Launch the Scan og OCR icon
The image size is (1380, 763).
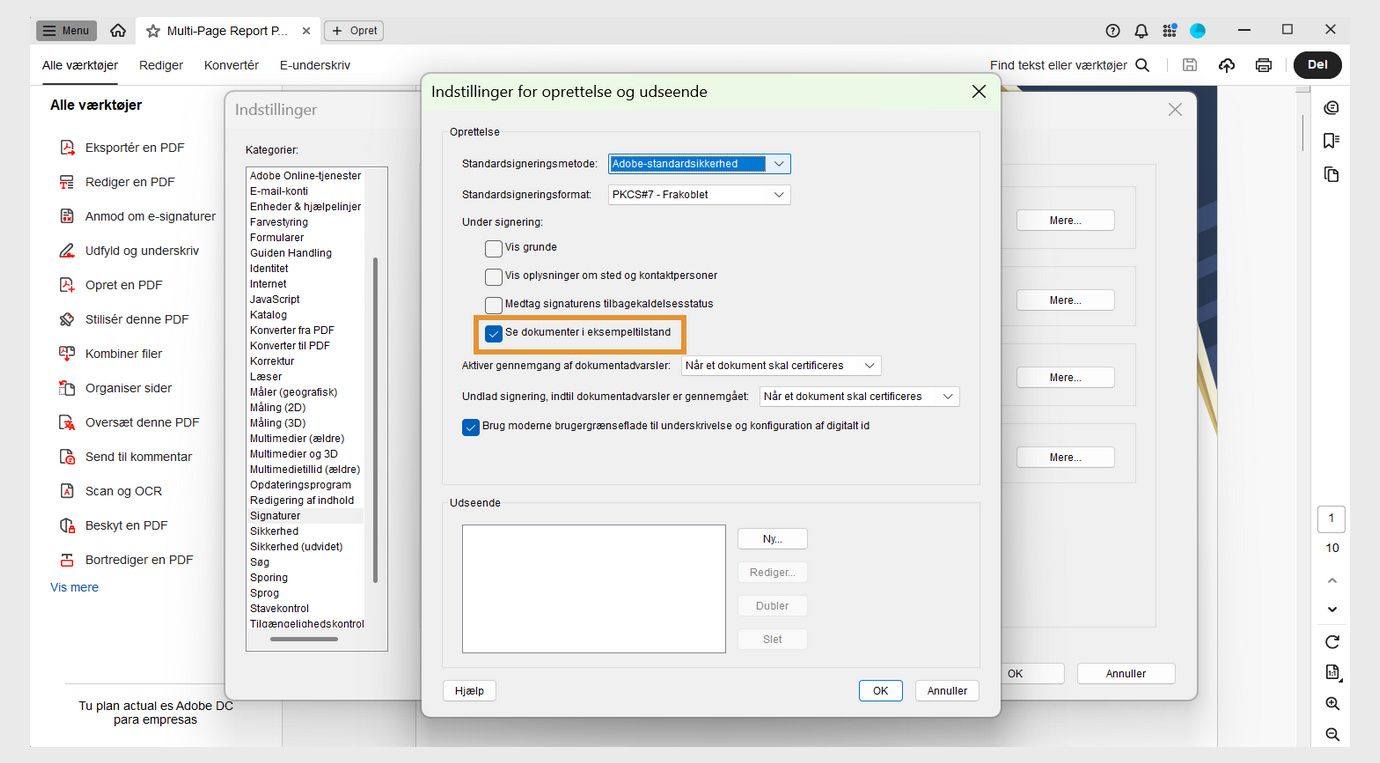(x=67, y=491)
